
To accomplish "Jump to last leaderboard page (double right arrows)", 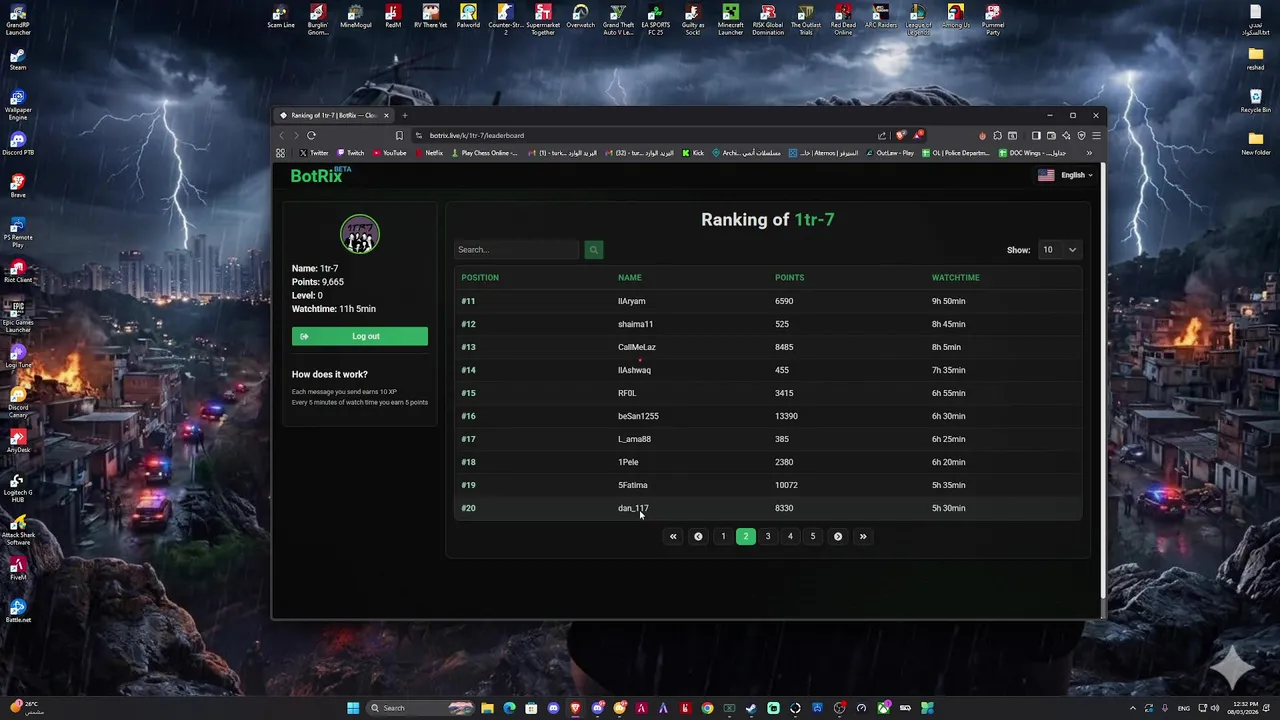I will pos(863,537).
